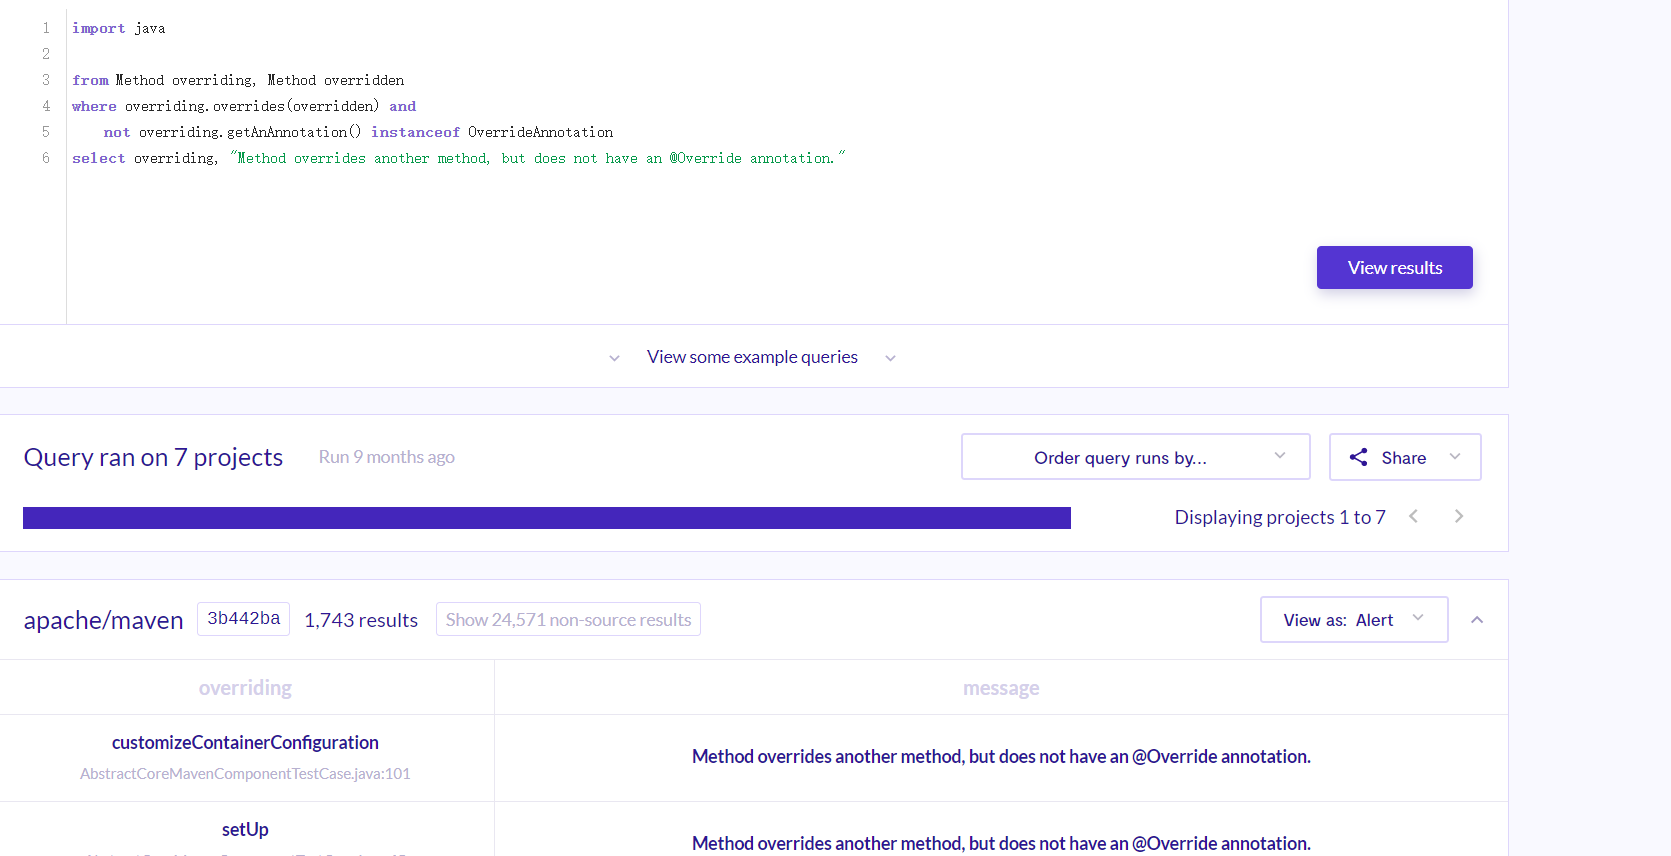Click the share icon
The image size is (1671, 856).
1358,457
